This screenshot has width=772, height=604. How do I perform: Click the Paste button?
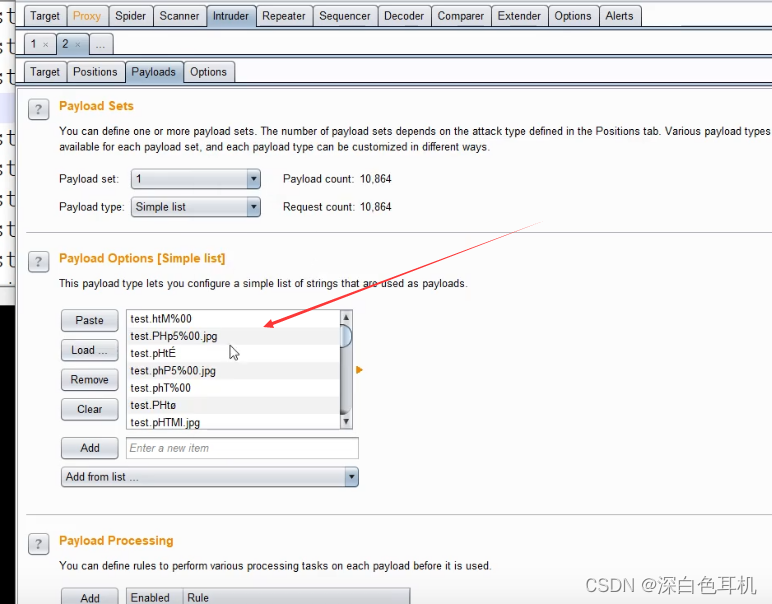coord(90,320)
